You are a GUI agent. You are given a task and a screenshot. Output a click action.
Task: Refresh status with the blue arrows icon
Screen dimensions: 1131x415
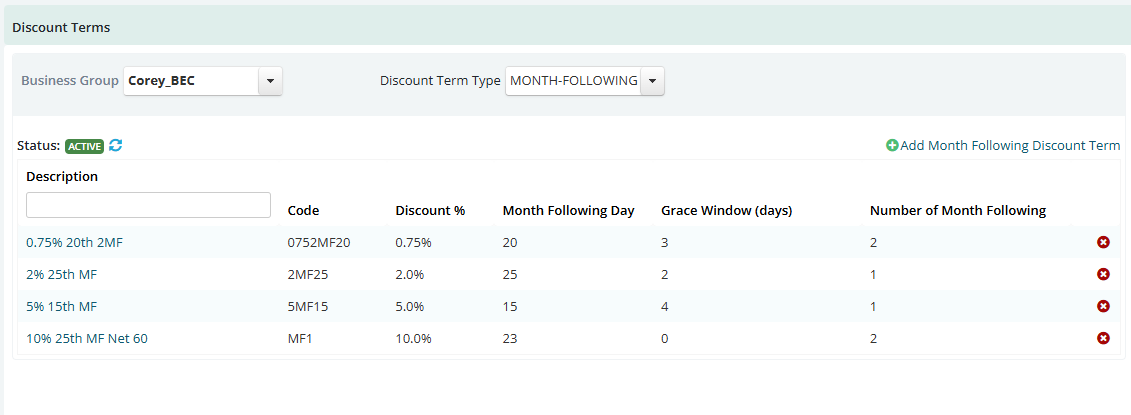point(115,145)
